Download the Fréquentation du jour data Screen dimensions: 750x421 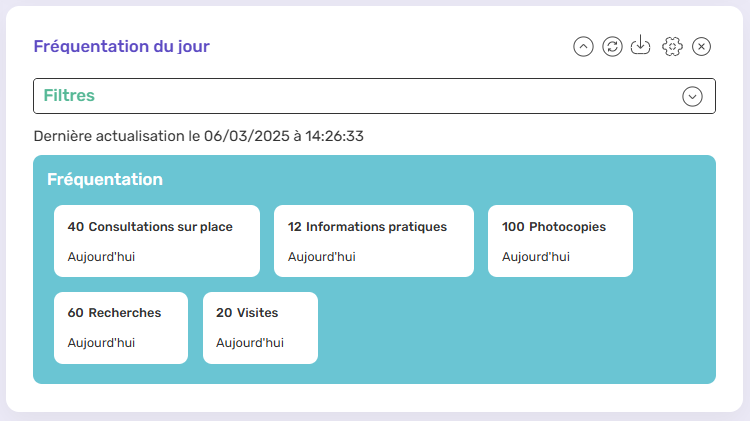click(x=641, y=47)
